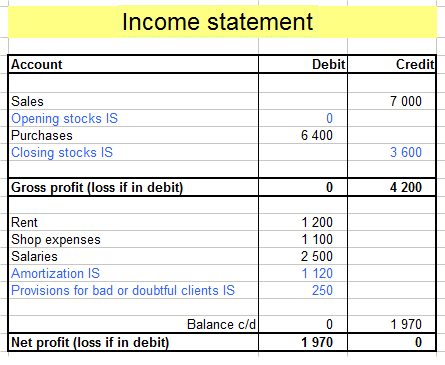Click the Salaries account cell
445x365 pixels.
pos(133,256)
